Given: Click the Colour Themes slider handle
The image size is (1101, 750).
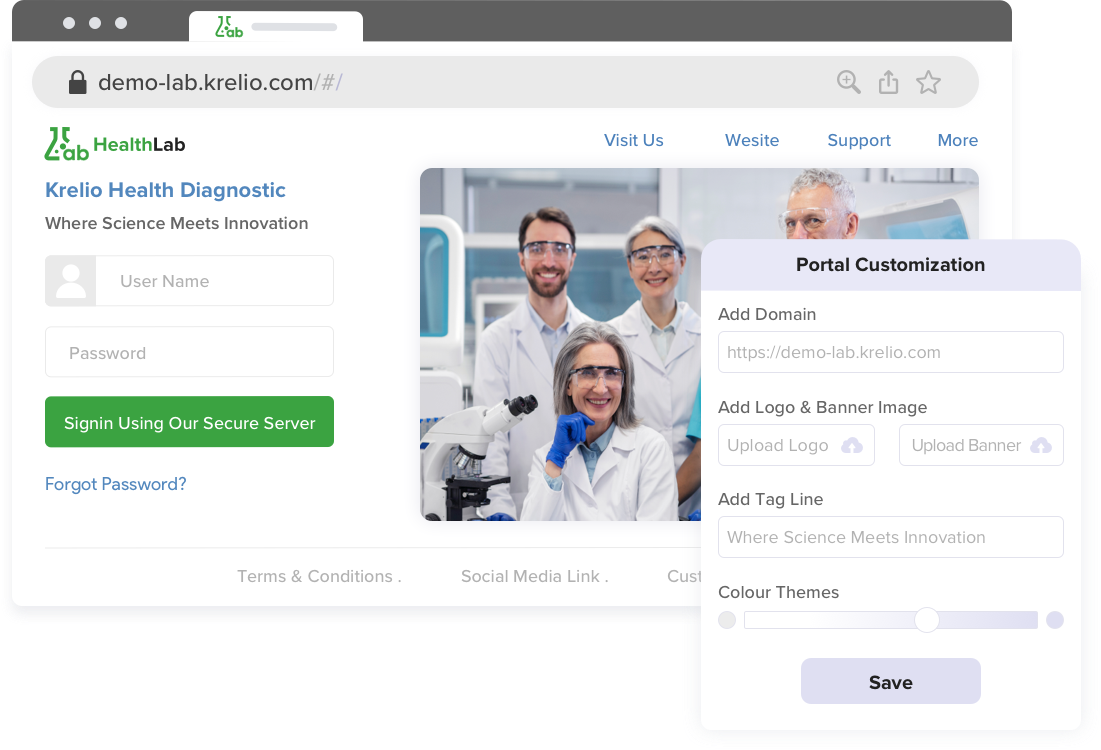Looking at the screenshot, I should click(x=927, y=620).
